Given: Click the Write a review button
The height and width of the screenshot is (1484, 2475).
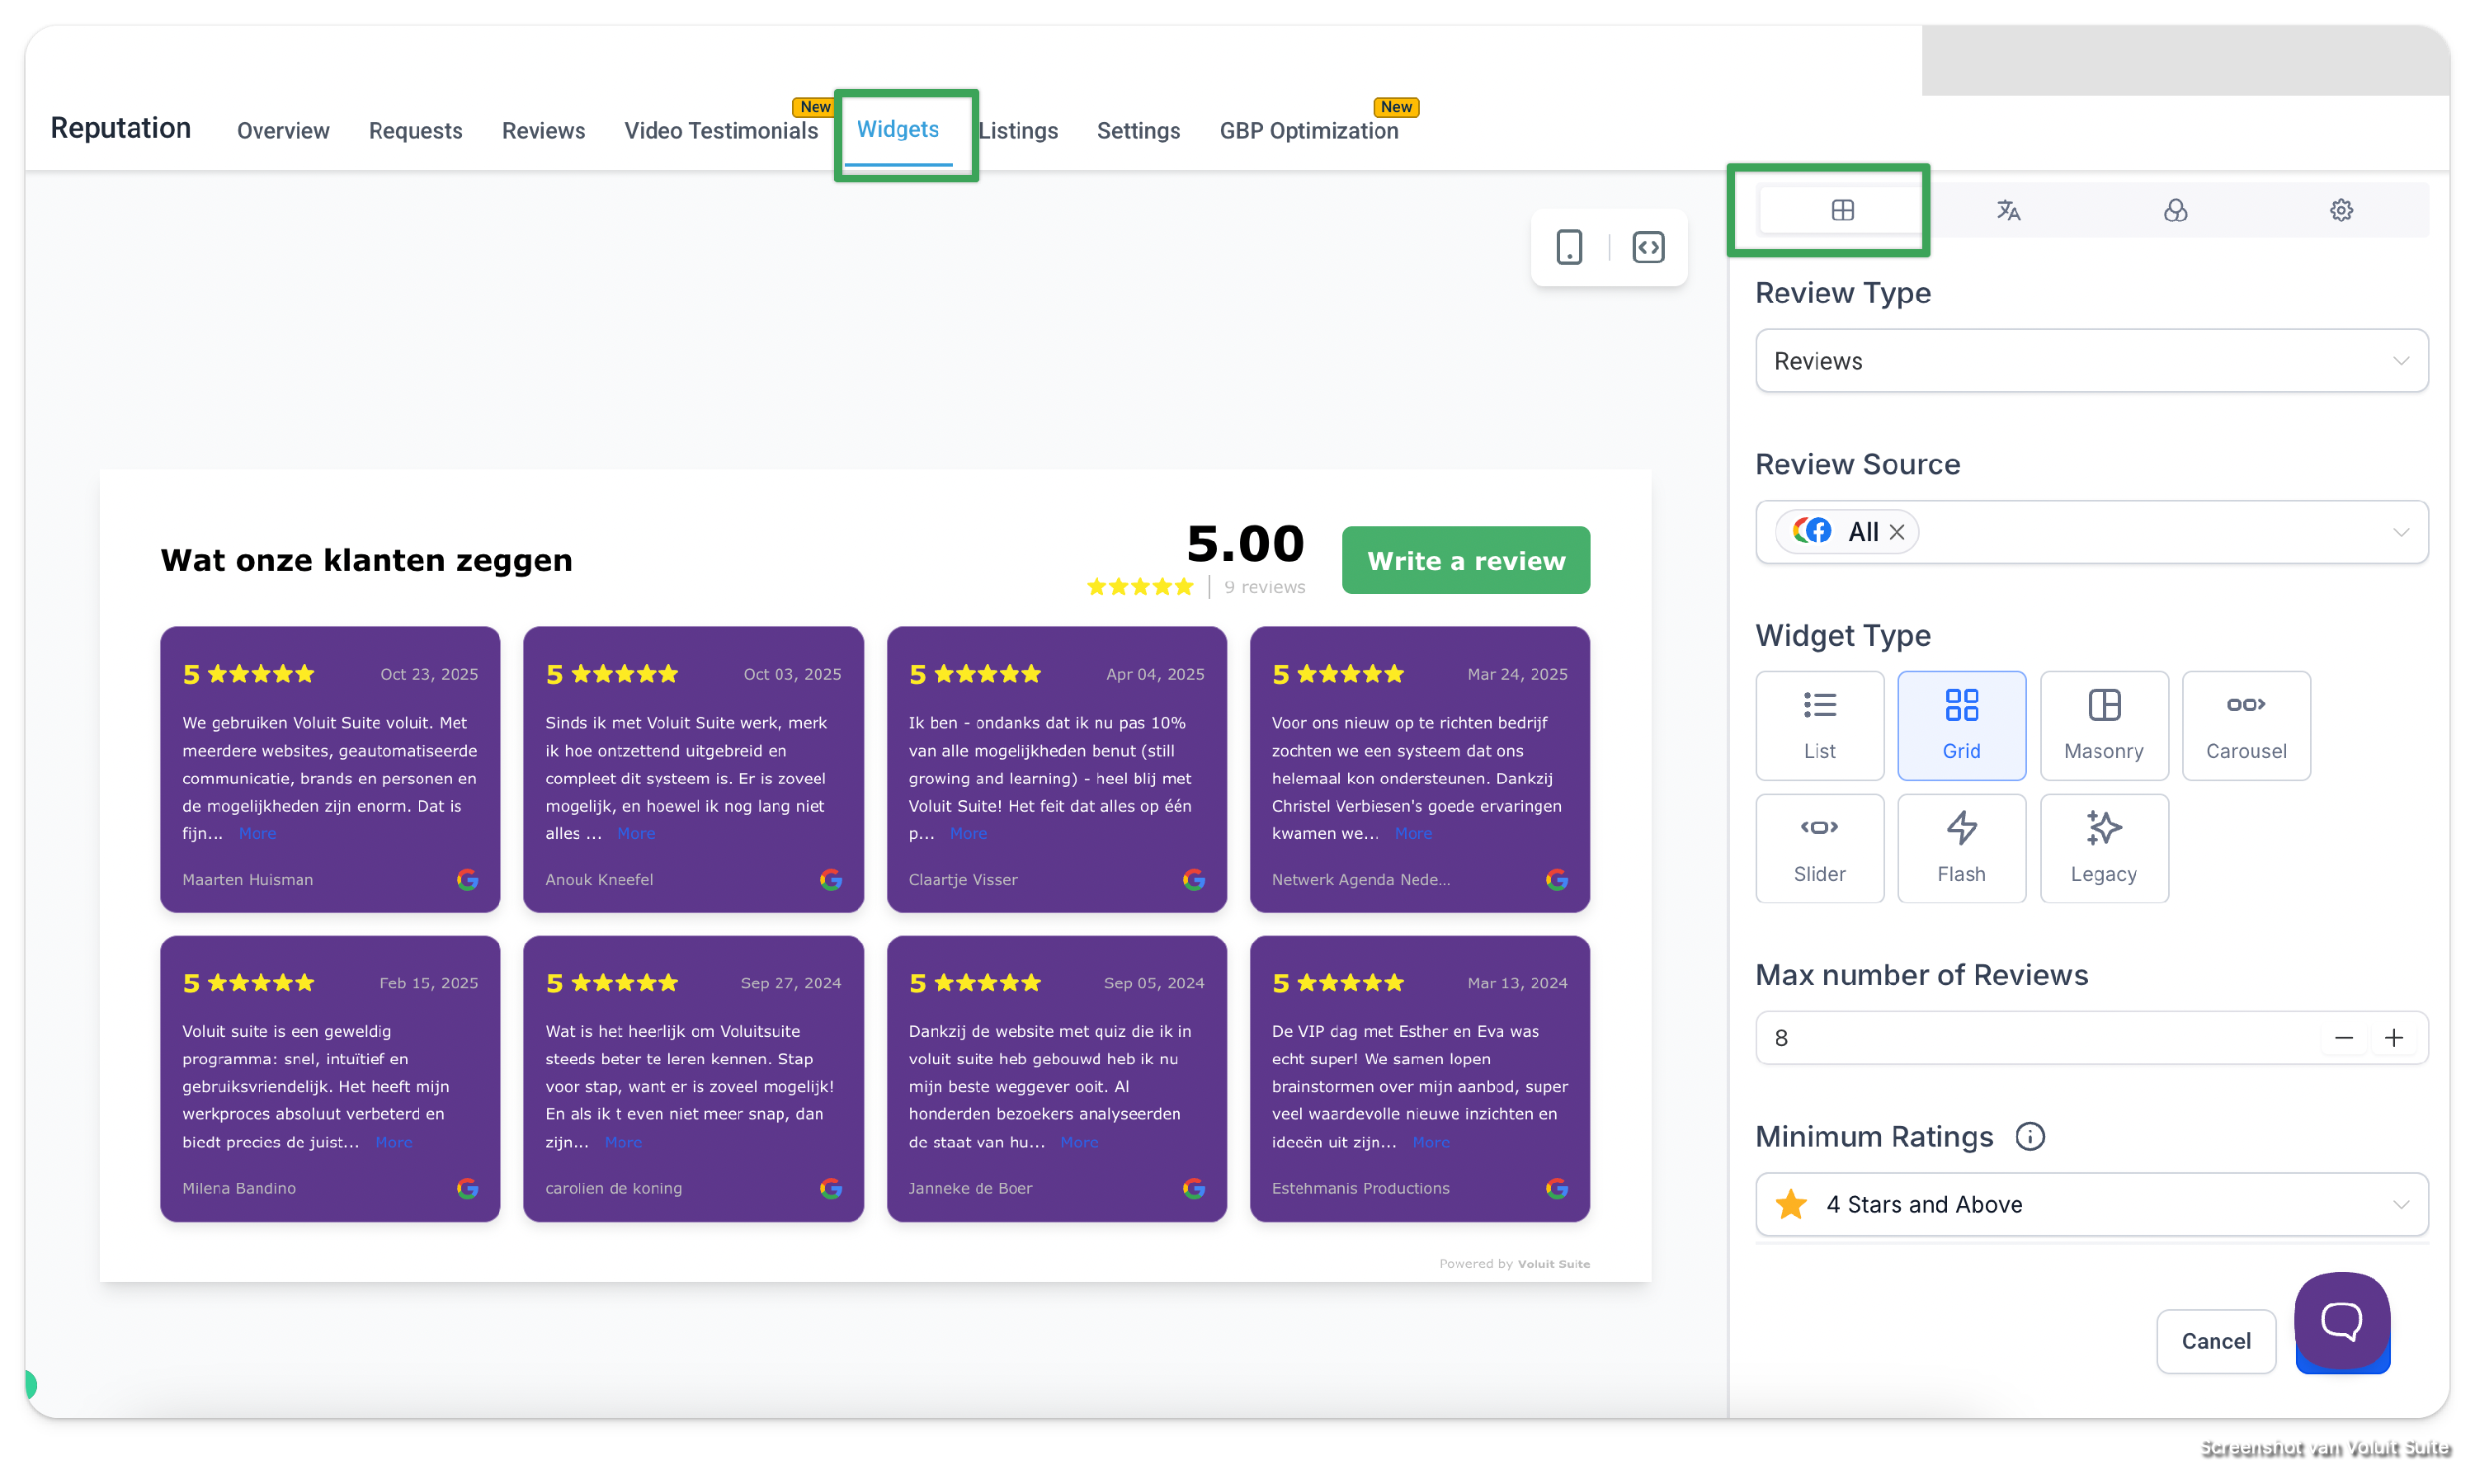Looking at the screenshot, I should [1465, 560].
